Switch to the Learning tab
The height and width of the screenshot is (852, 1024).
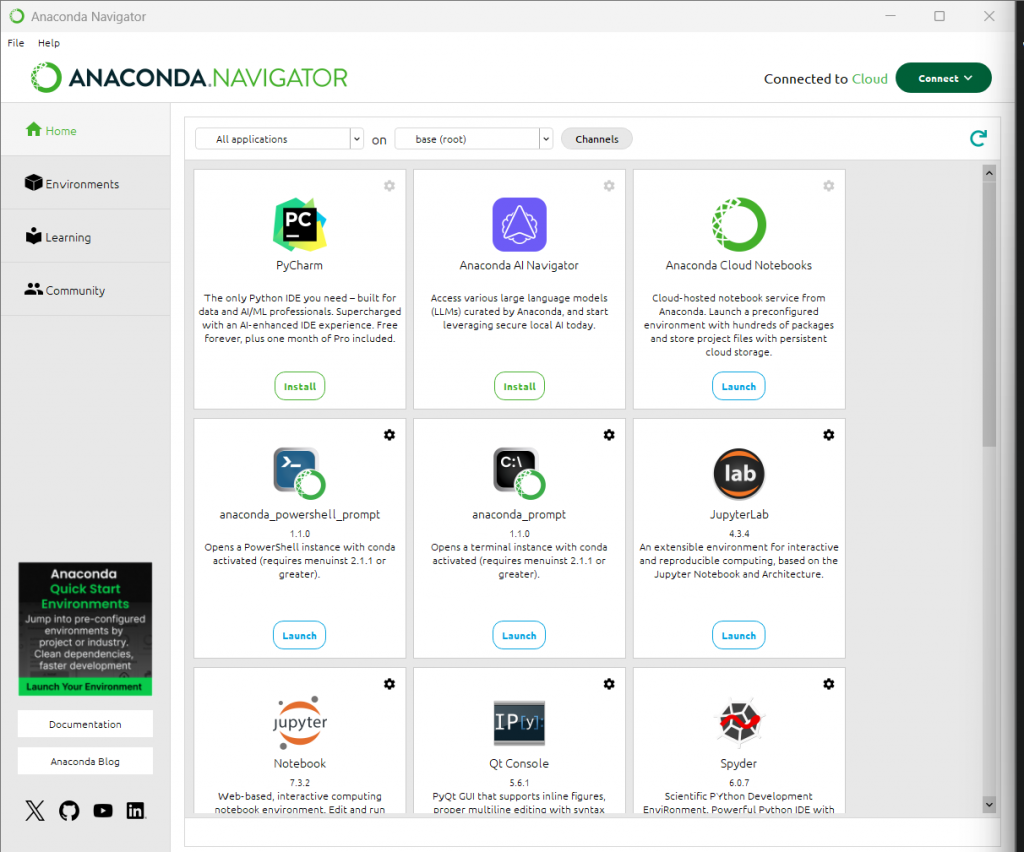point(86,237)
